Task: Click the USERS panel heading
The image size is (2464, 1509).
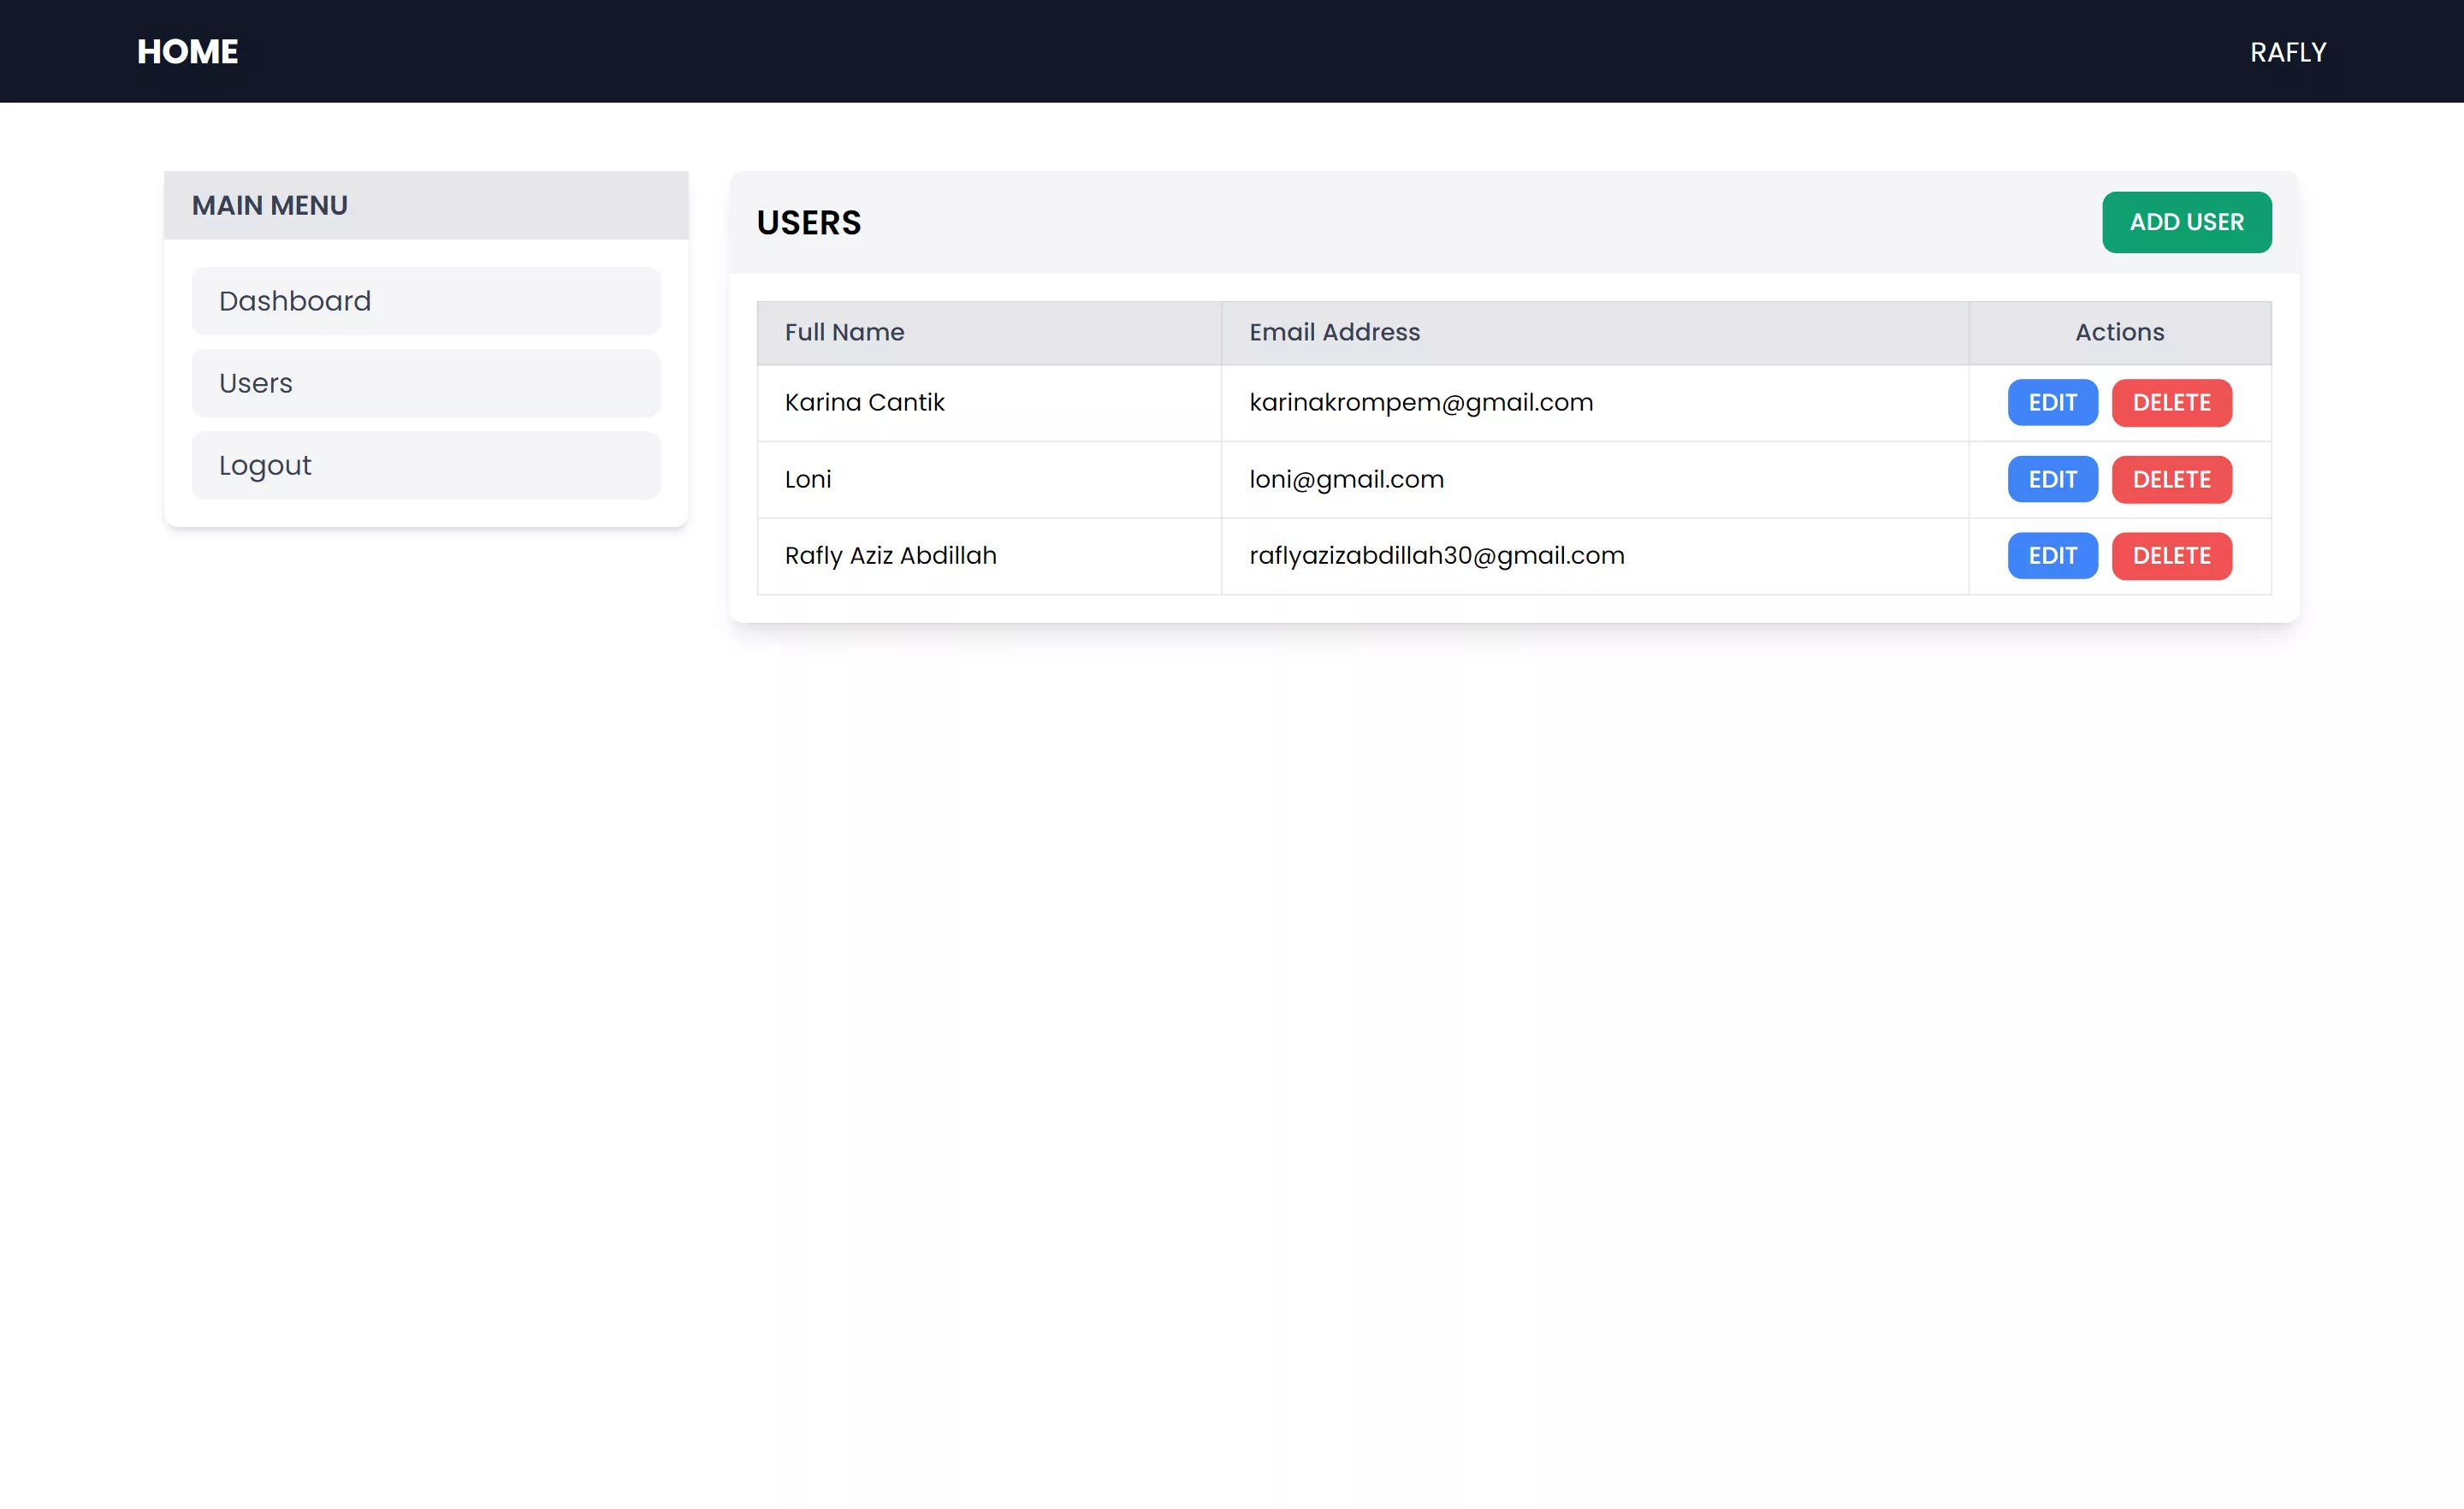Action: tap(808, 222)
